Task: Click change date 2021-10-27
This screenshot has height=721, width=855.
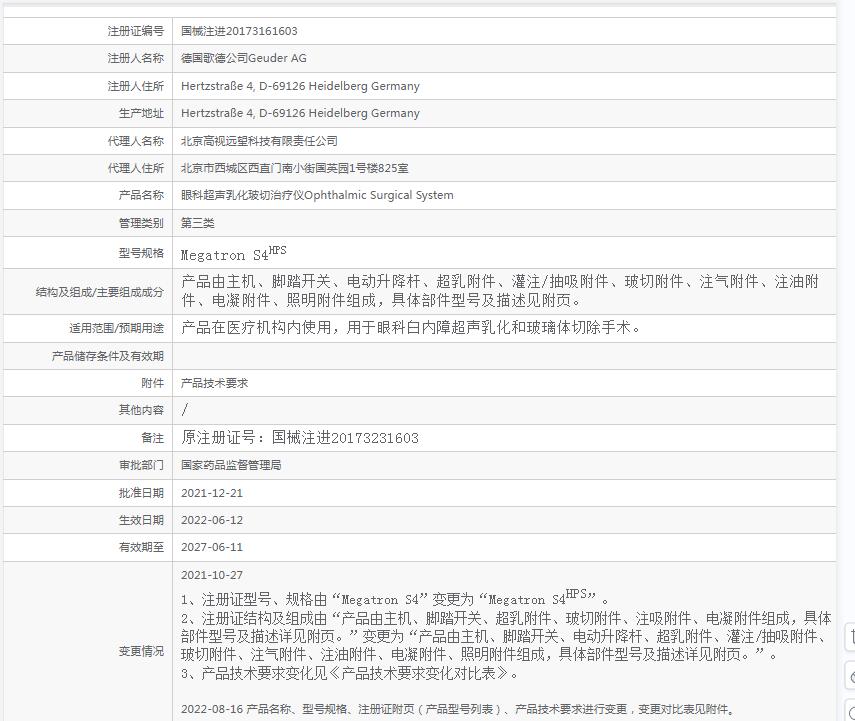Action: tap(212, 575)
